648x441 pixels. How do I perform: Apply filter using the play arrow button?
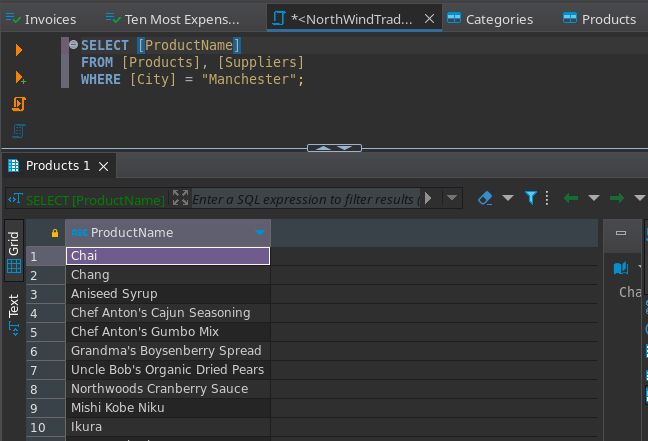(429, 198)
